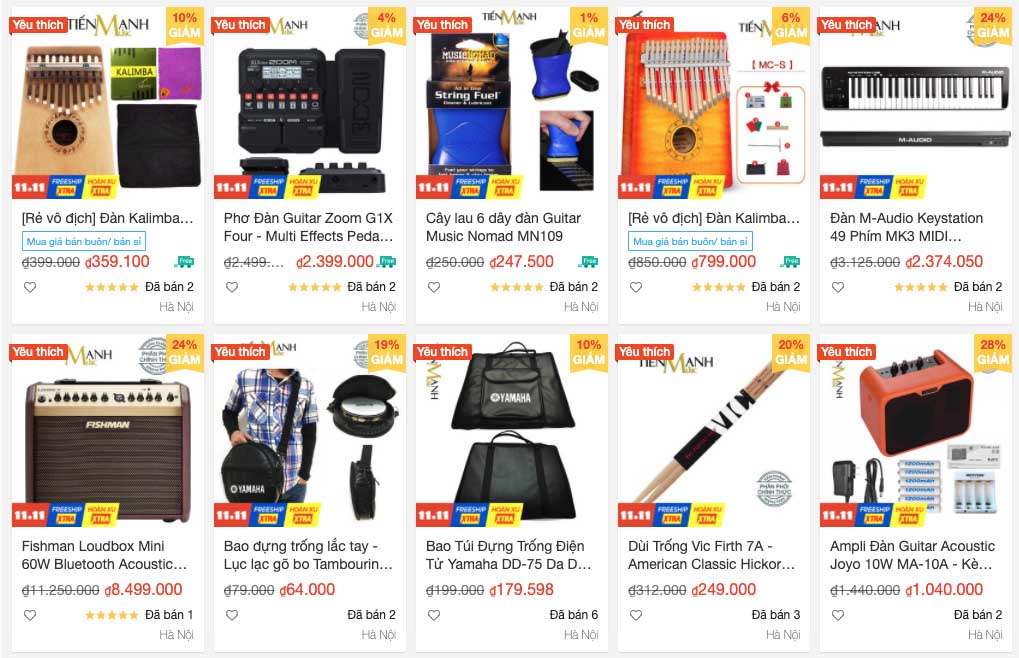Favorite the Vic Firth 7A drumsticks heart icon
The height and width of the screenshot is (658, 1019).
click(x=636, y=615)
